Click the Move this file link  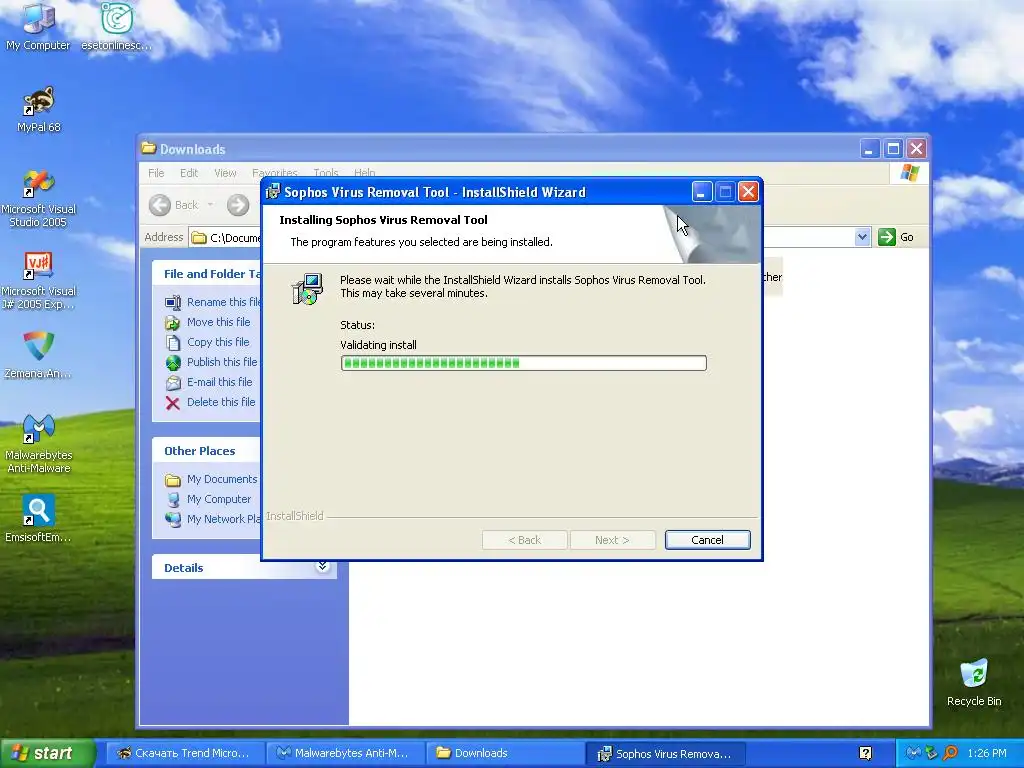coord(219,322)
